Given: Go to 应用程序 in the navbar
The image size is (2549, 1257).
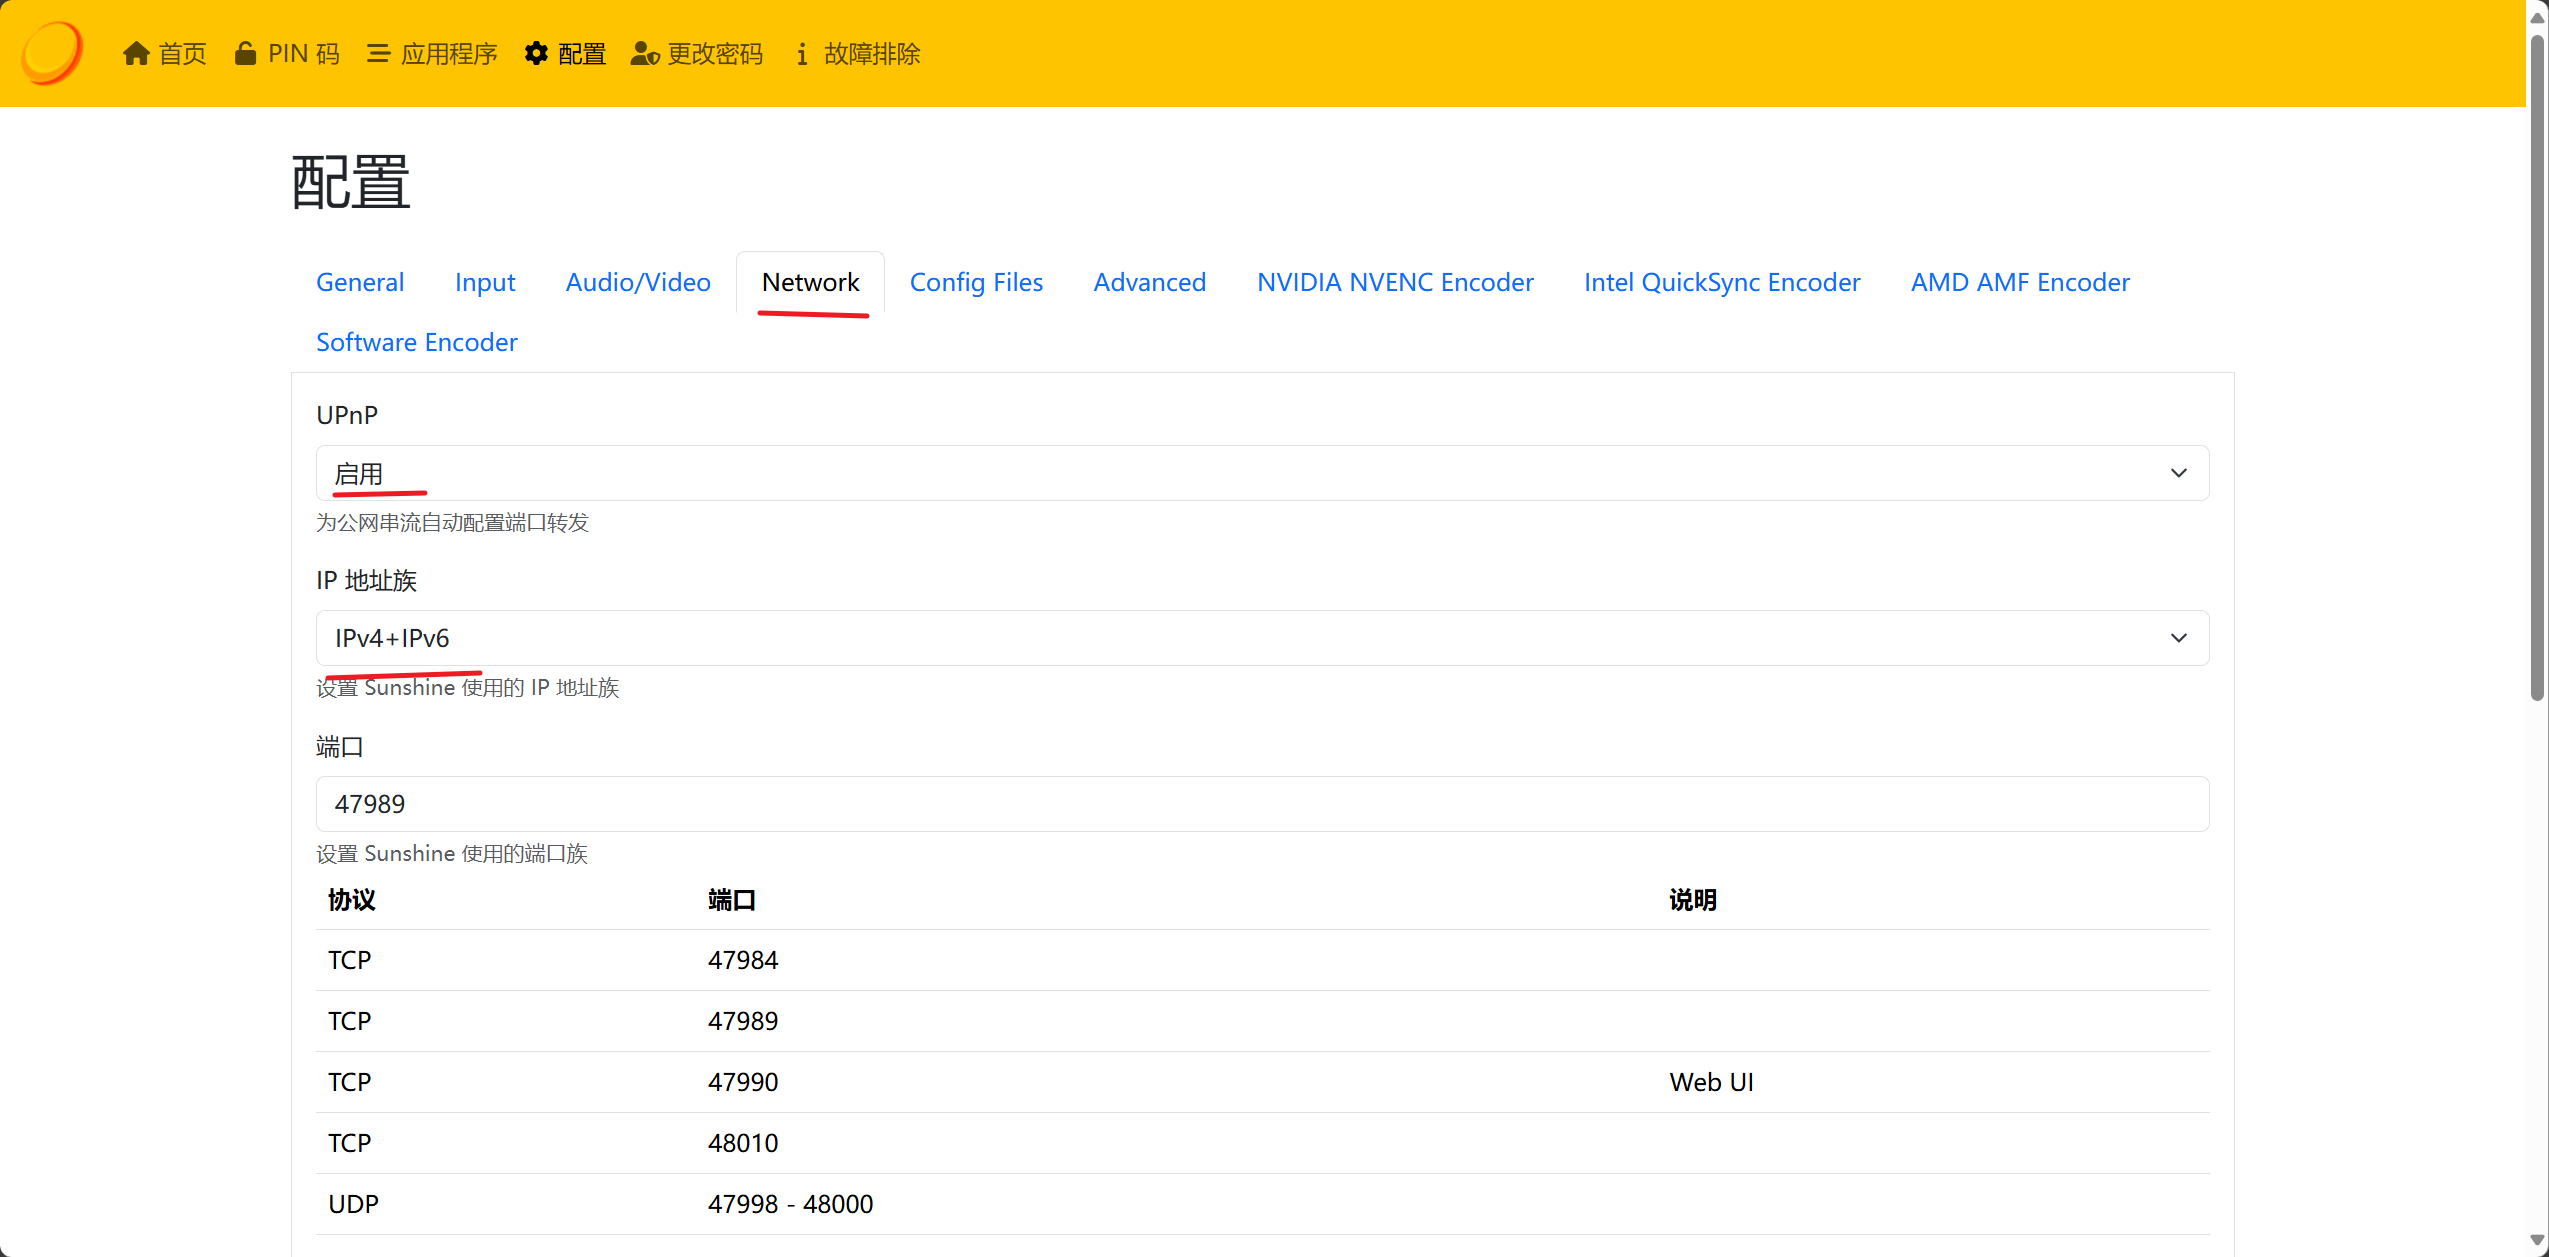Looking at the screenshot, I should [x=432, y=54].
